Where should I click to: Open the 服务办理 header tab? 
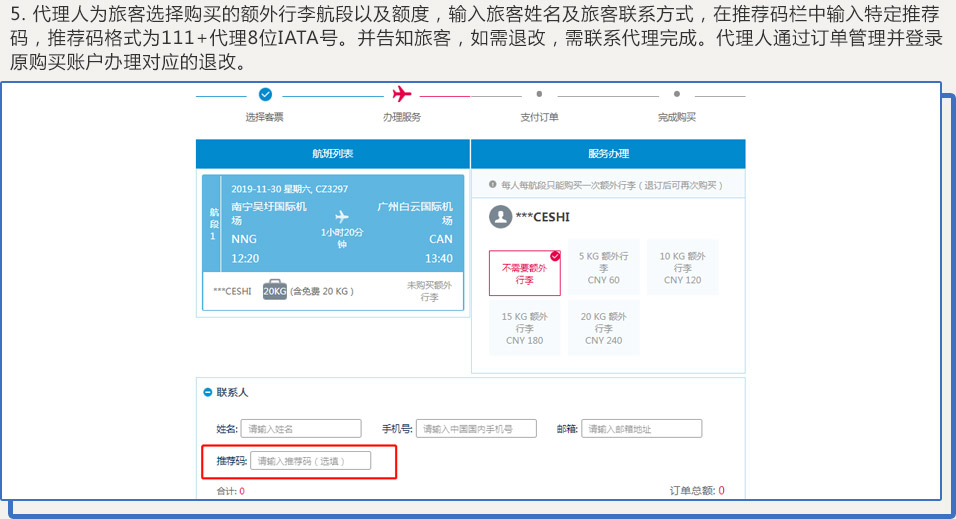pos(608,154)
